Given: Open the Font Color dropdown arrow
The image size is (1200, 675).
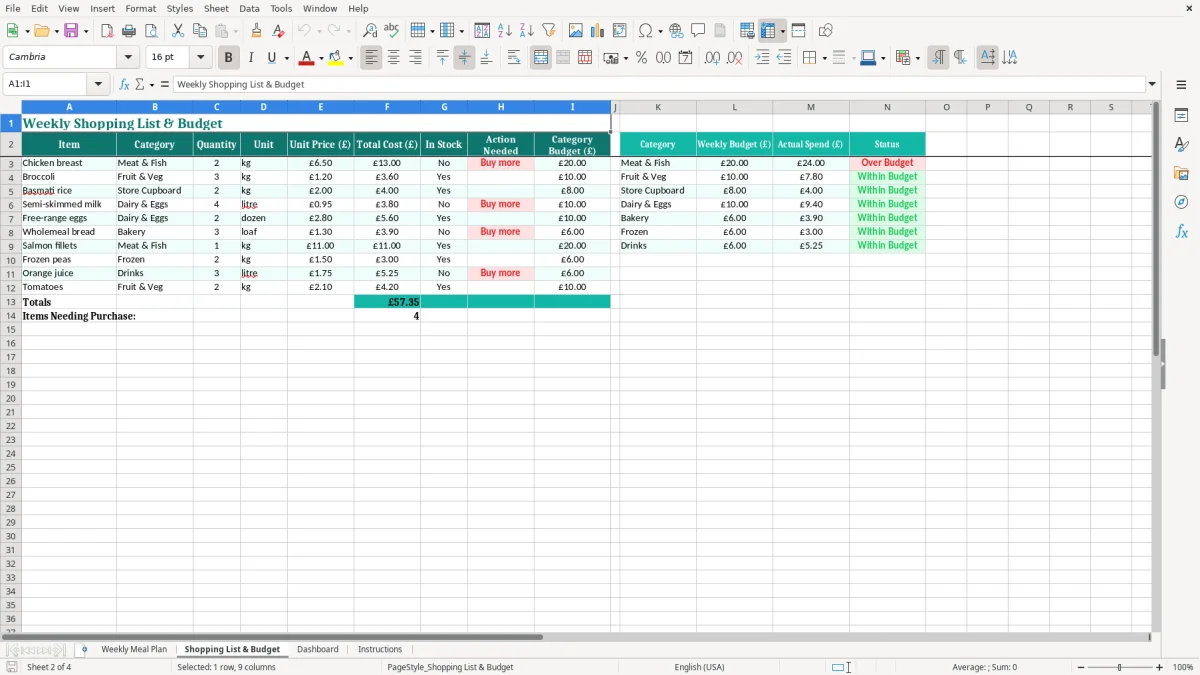Looking at the screenshot, I should coord(321,58).
